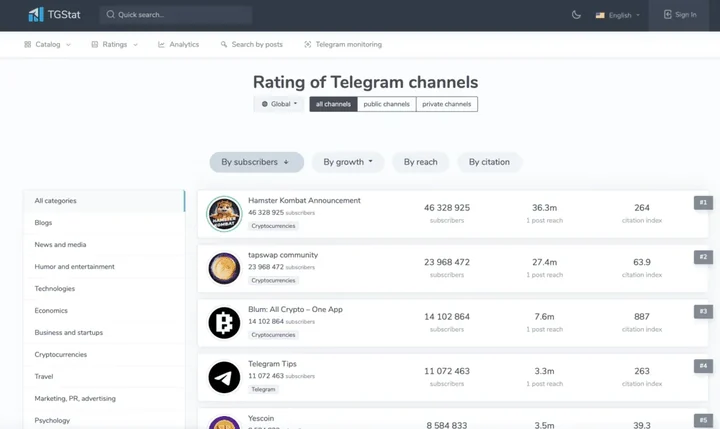Select Humor and entertainment category
Screen dimensions: 720x429
point(104,267)
